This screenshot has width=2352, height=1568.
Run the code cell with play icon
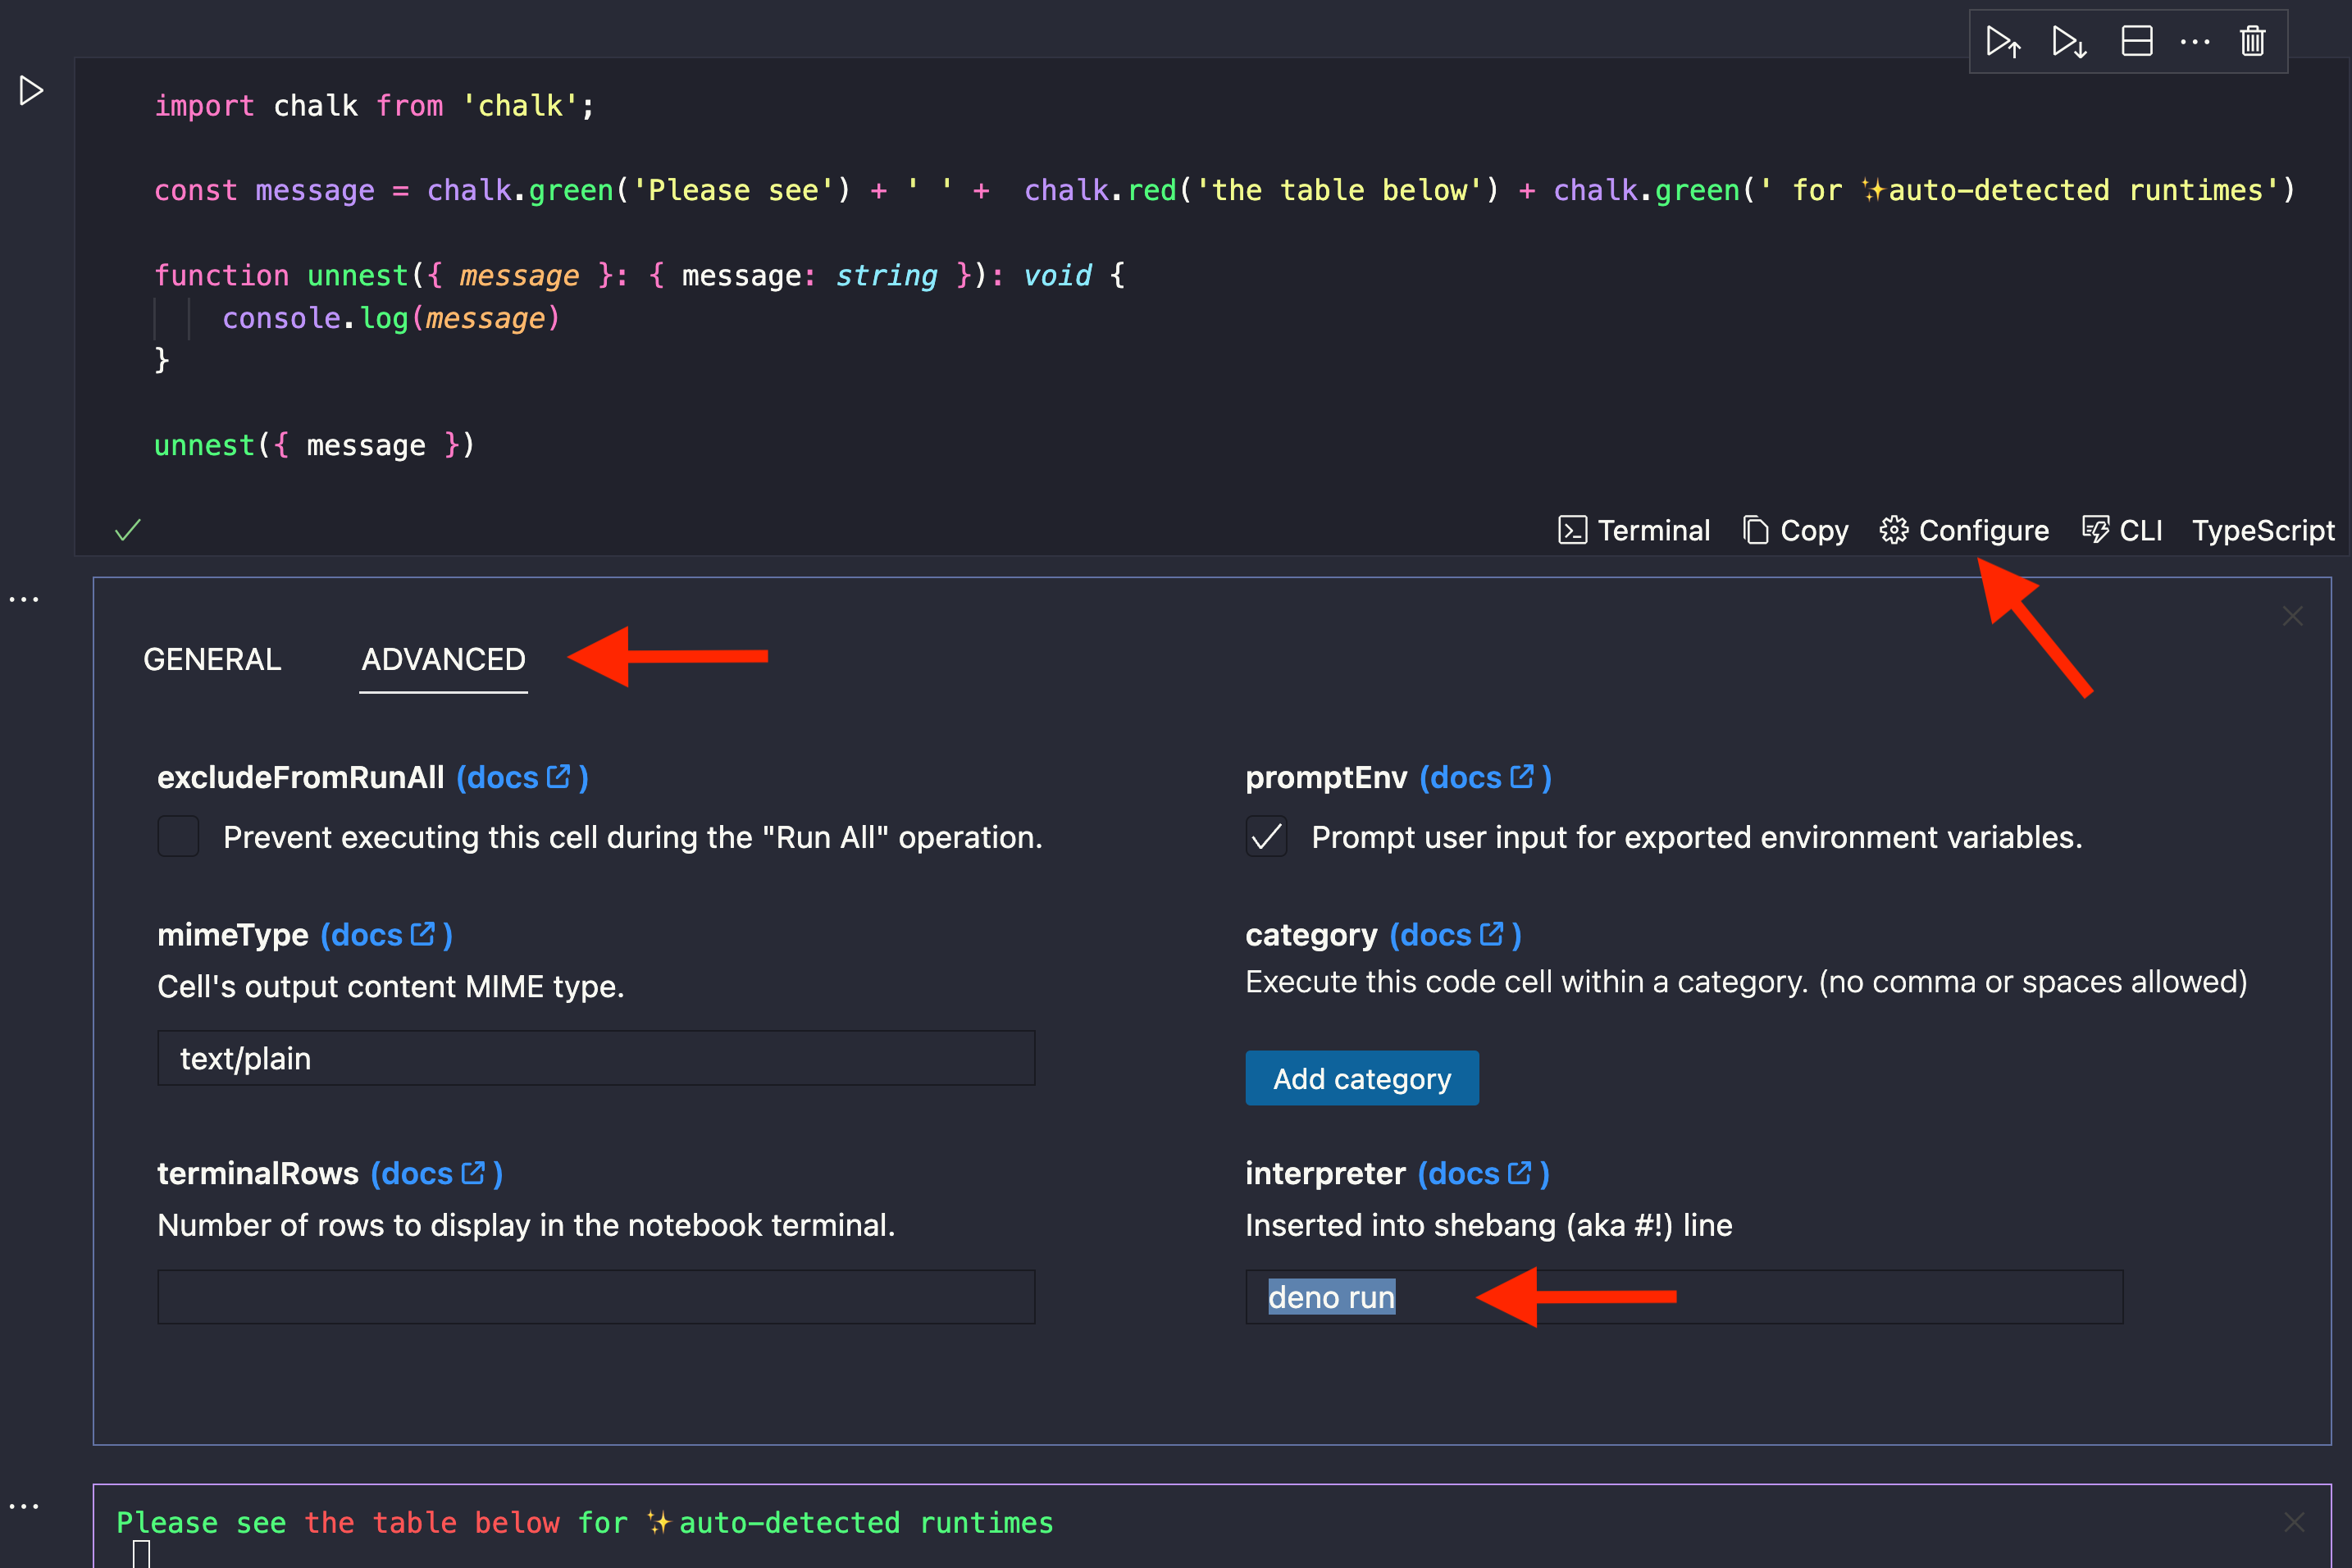tap(31, 91)
